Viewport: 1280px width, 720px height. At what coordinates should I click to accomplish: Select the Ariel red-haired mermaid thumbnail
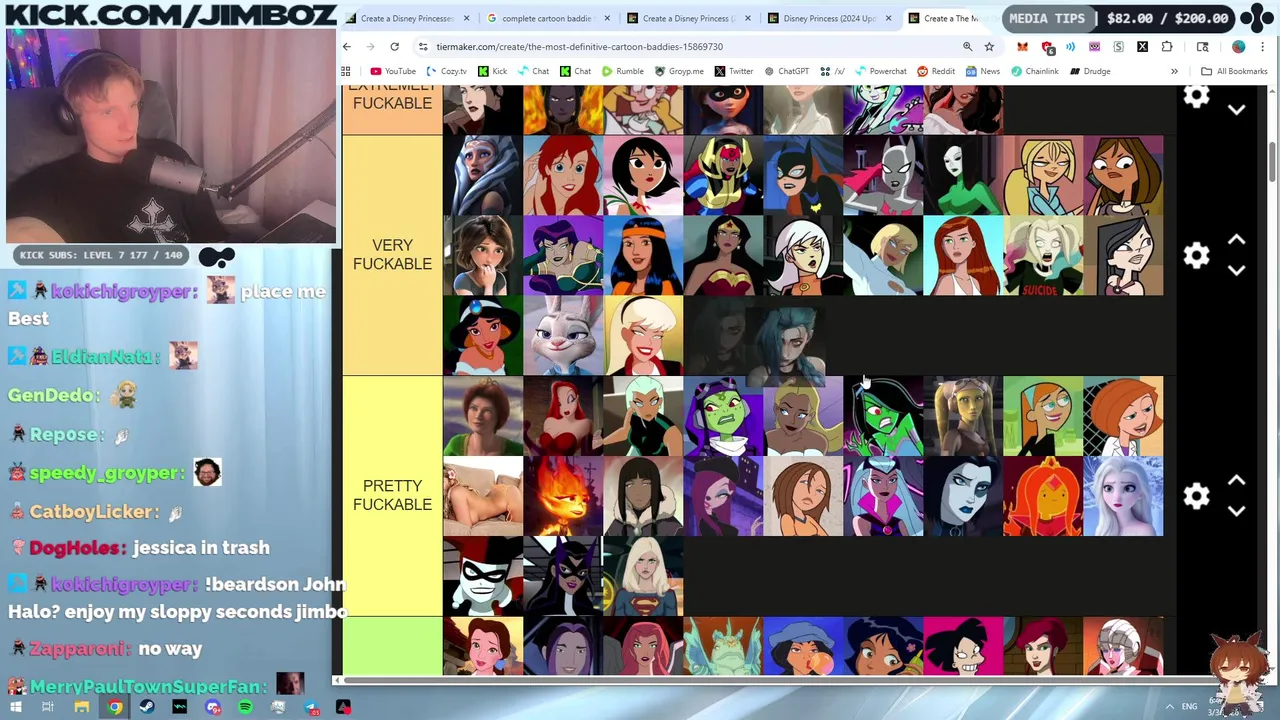tap(563, 176)
